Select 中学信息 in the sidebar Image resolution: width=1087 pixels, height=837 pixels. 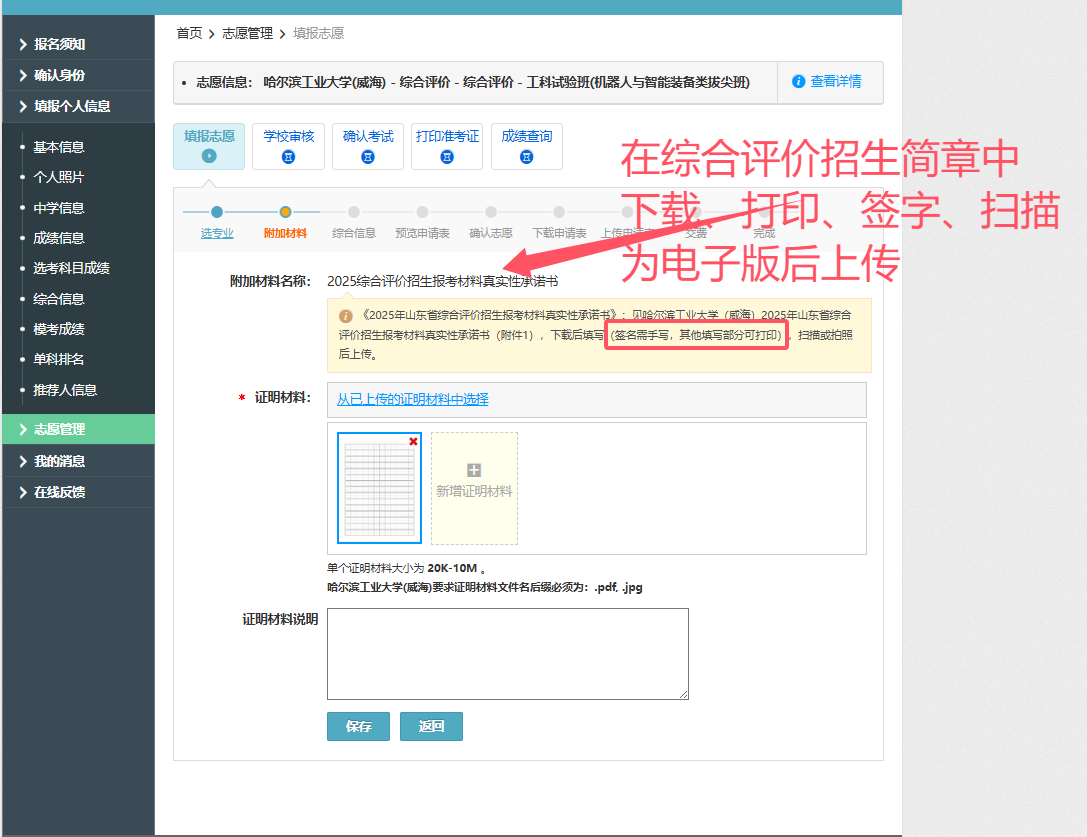59,208
